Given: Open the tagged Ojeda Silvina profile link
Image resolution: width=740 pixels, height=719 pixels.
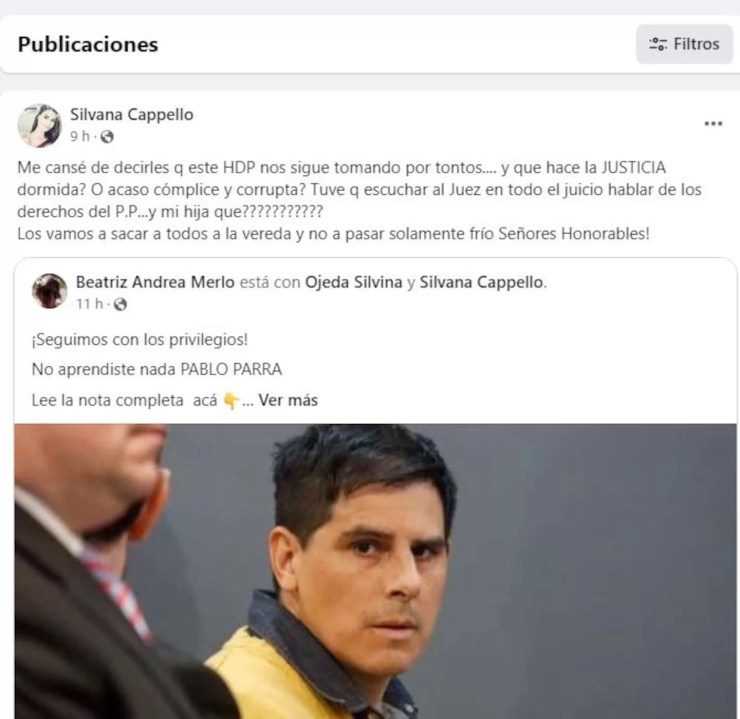Looking at the screenshot, I should 353,282.
